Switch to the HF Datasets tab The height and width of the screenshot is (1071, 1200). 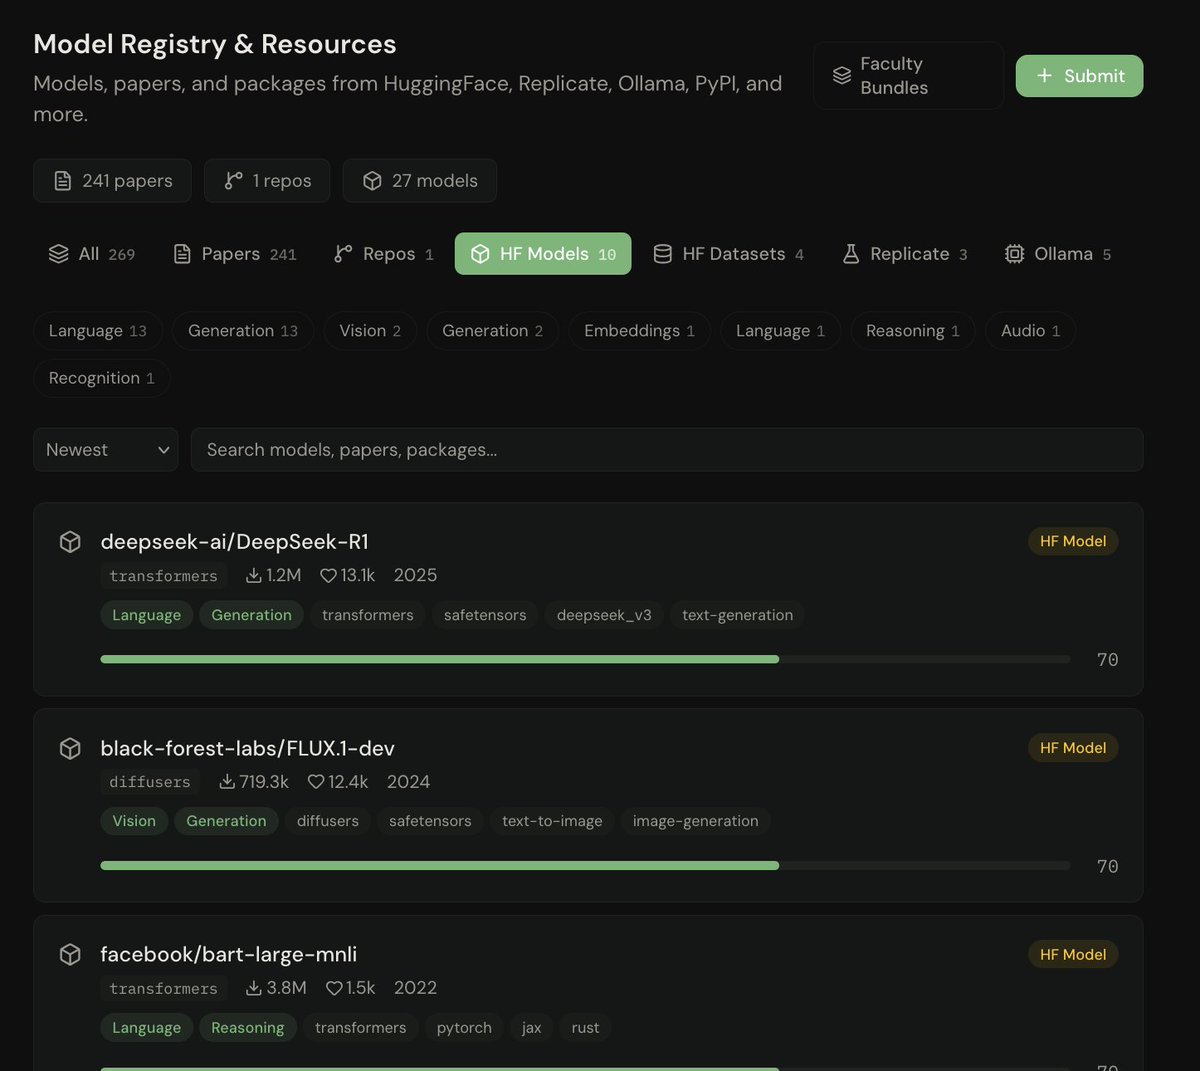(728, 254)
